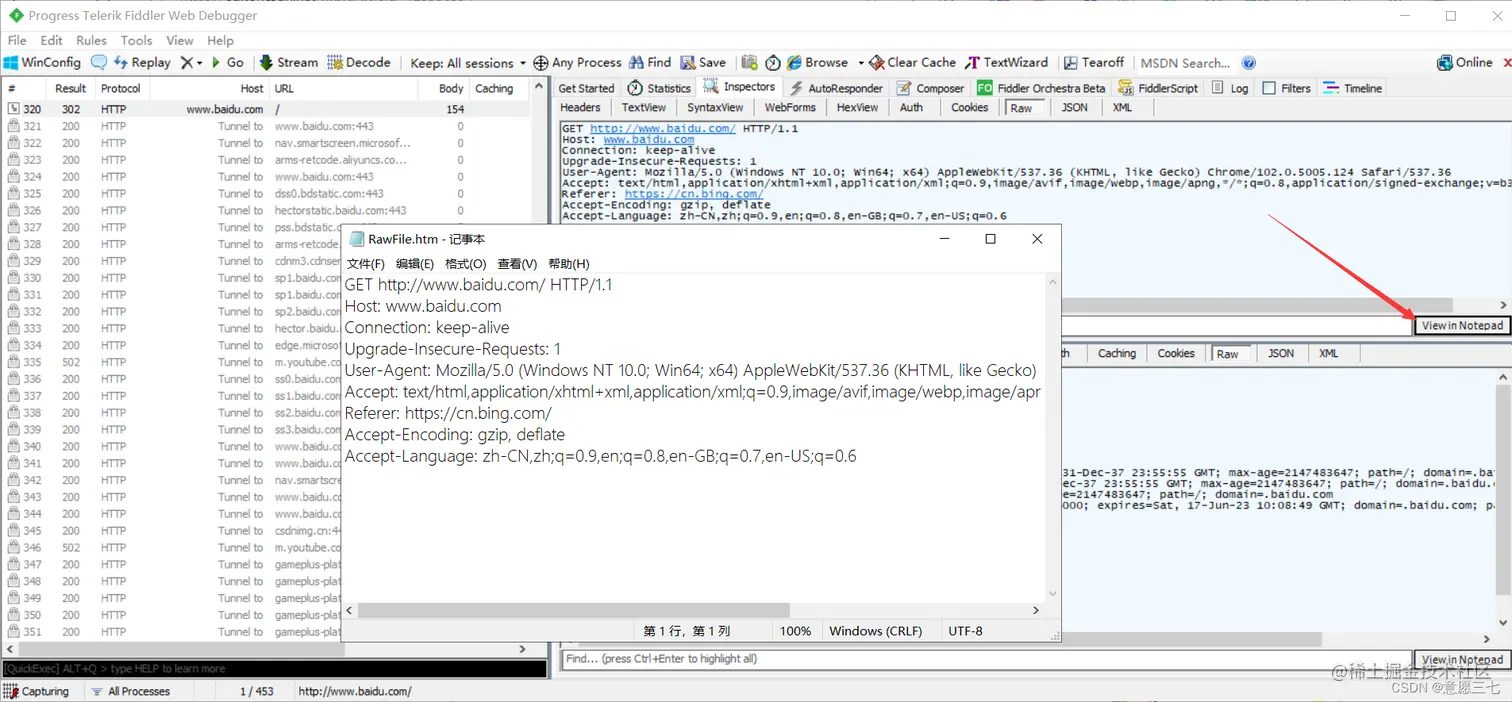Select session 320 with result 302
Screen dimensions: 1512x702
pos(266,109)
